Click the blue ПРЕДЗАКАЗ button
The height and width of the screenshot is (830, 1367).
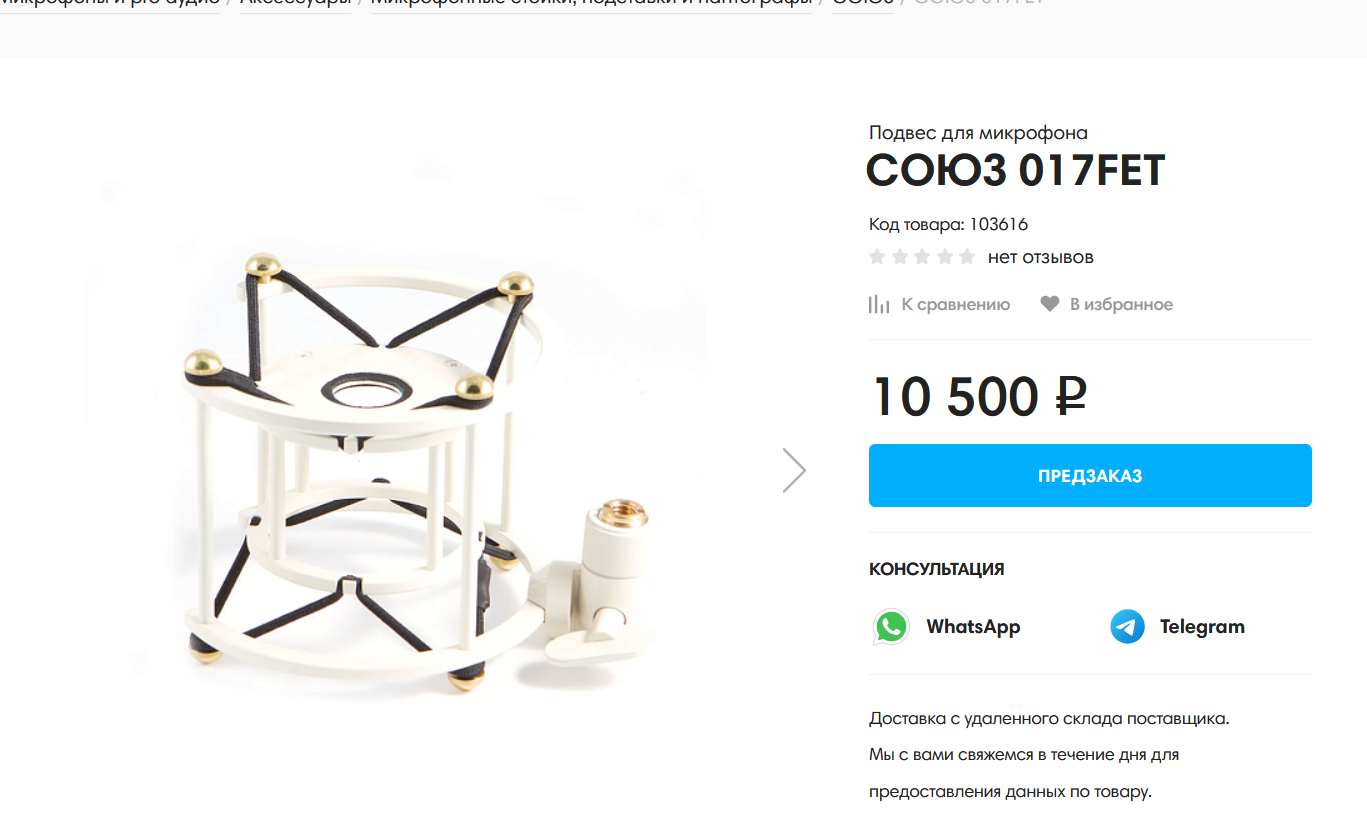[x=1090, y=475]
